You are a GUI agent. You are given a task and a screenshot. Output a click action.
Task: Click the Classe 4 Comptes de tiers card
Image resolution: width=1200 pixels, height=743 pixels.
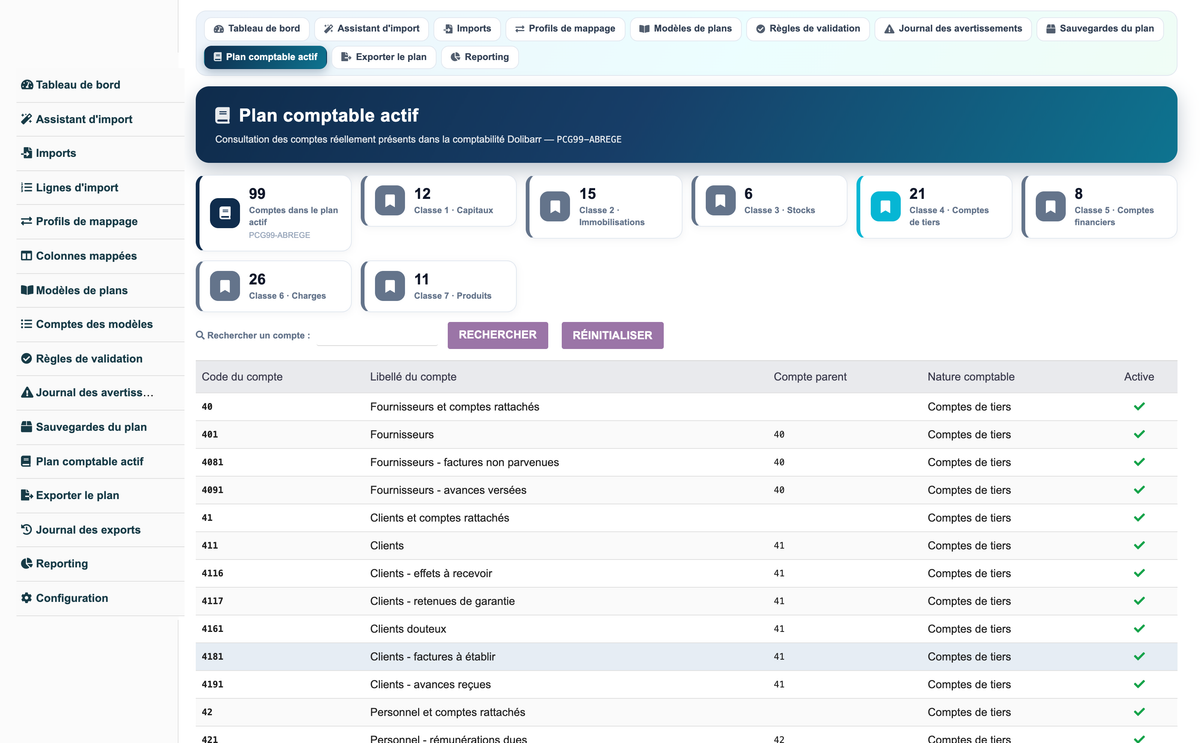pos(934,207)
